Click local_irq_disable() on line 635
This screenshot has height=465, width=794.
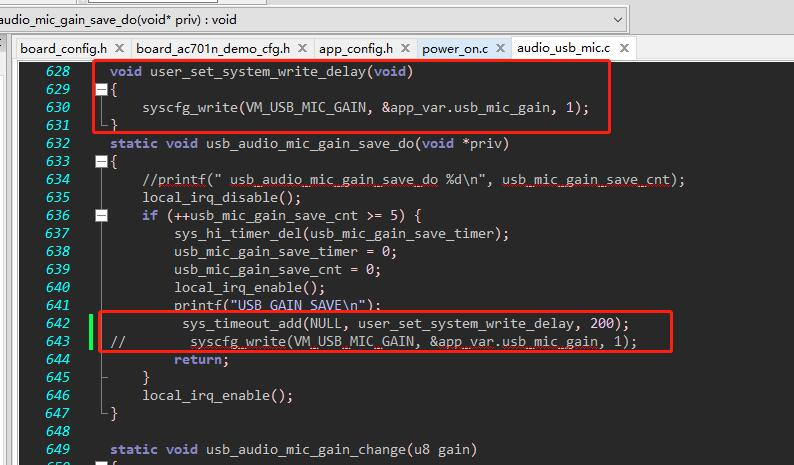pyautogui.click(x=221, y=198)
